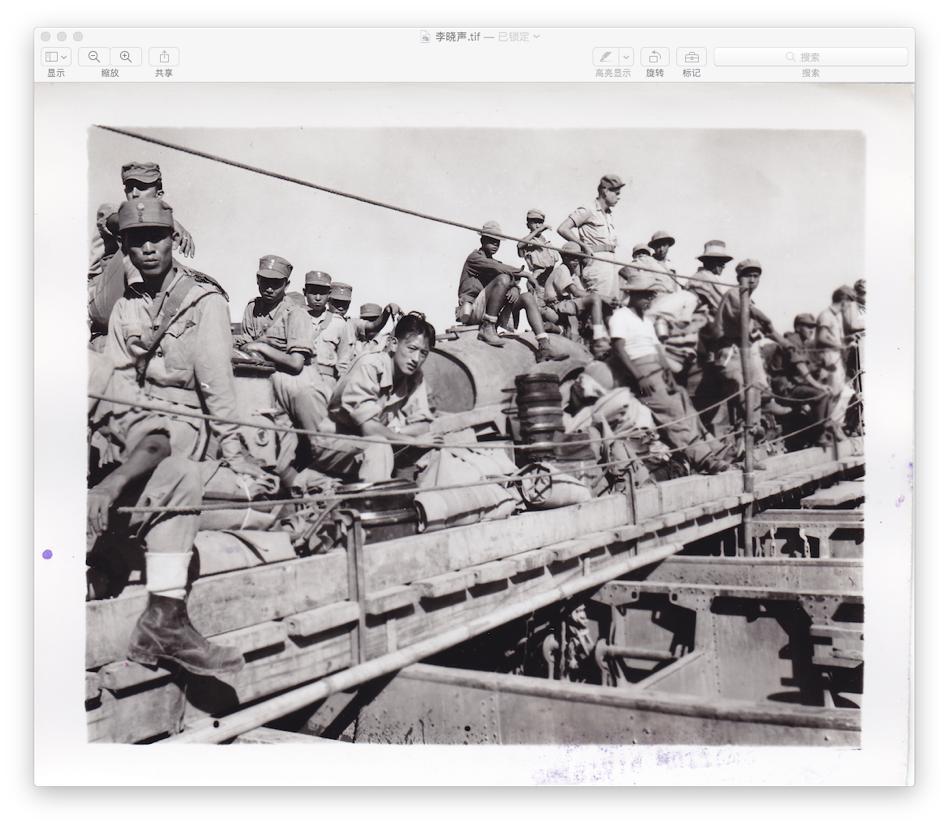This screenshot has width=949, height=827.
Task: Rotate the image with the rotate button
Action: (655, 57)
